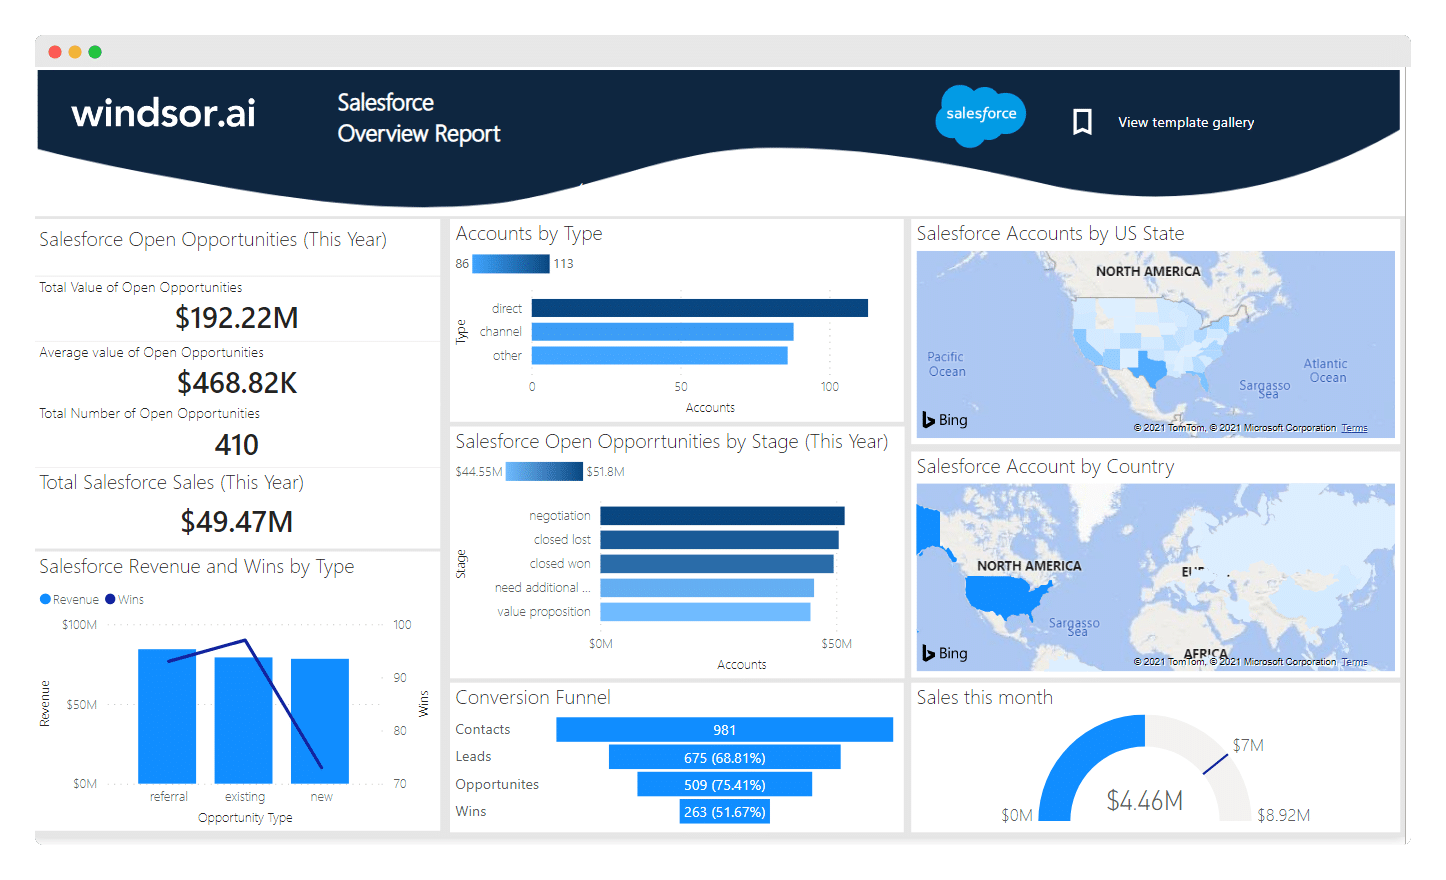Click the $4.46M gauge value

1145,801
